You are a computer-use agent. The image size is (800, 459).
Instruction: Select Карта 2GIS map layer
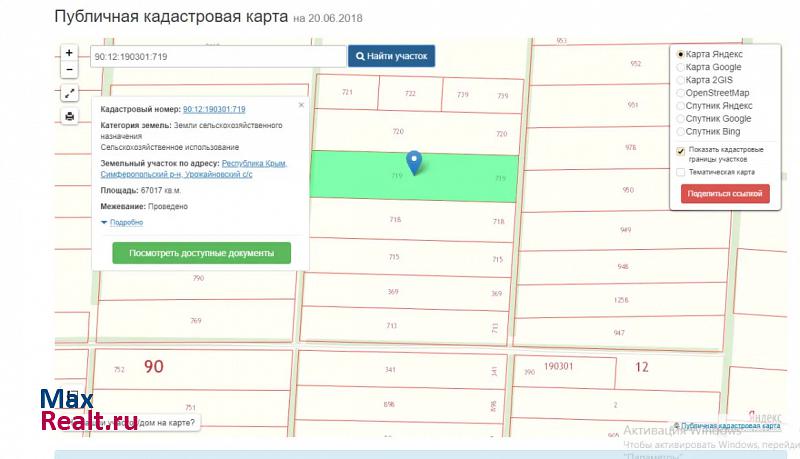click(x=681, y=80)
